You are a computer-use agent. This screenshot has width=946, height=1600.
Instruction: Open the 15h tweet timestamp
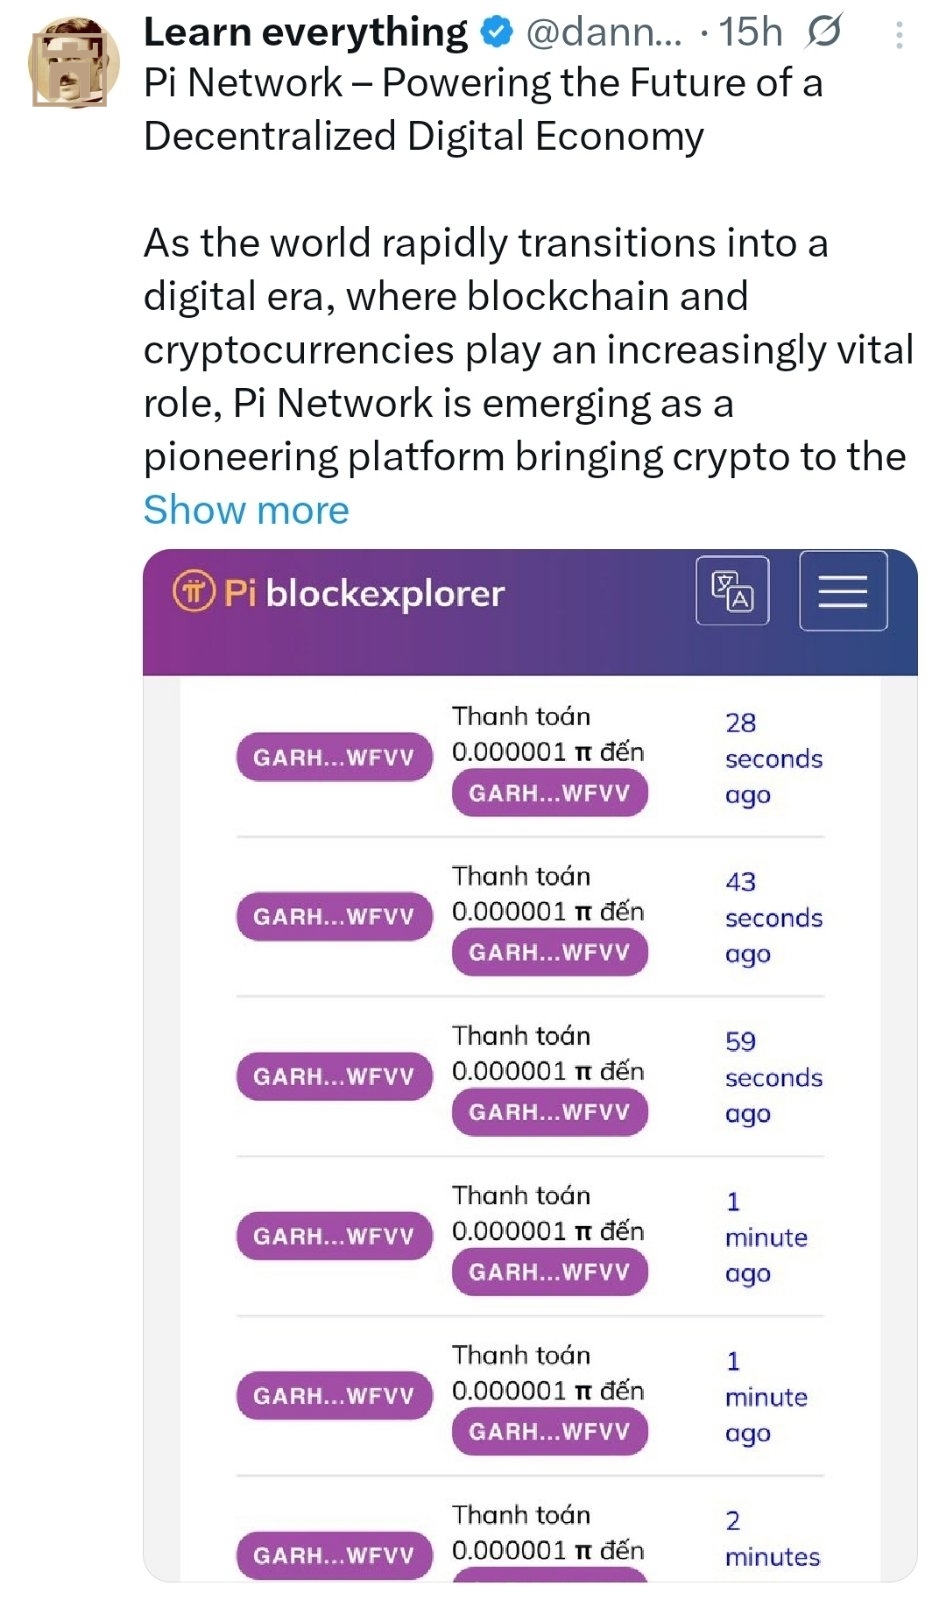point(751,33)
